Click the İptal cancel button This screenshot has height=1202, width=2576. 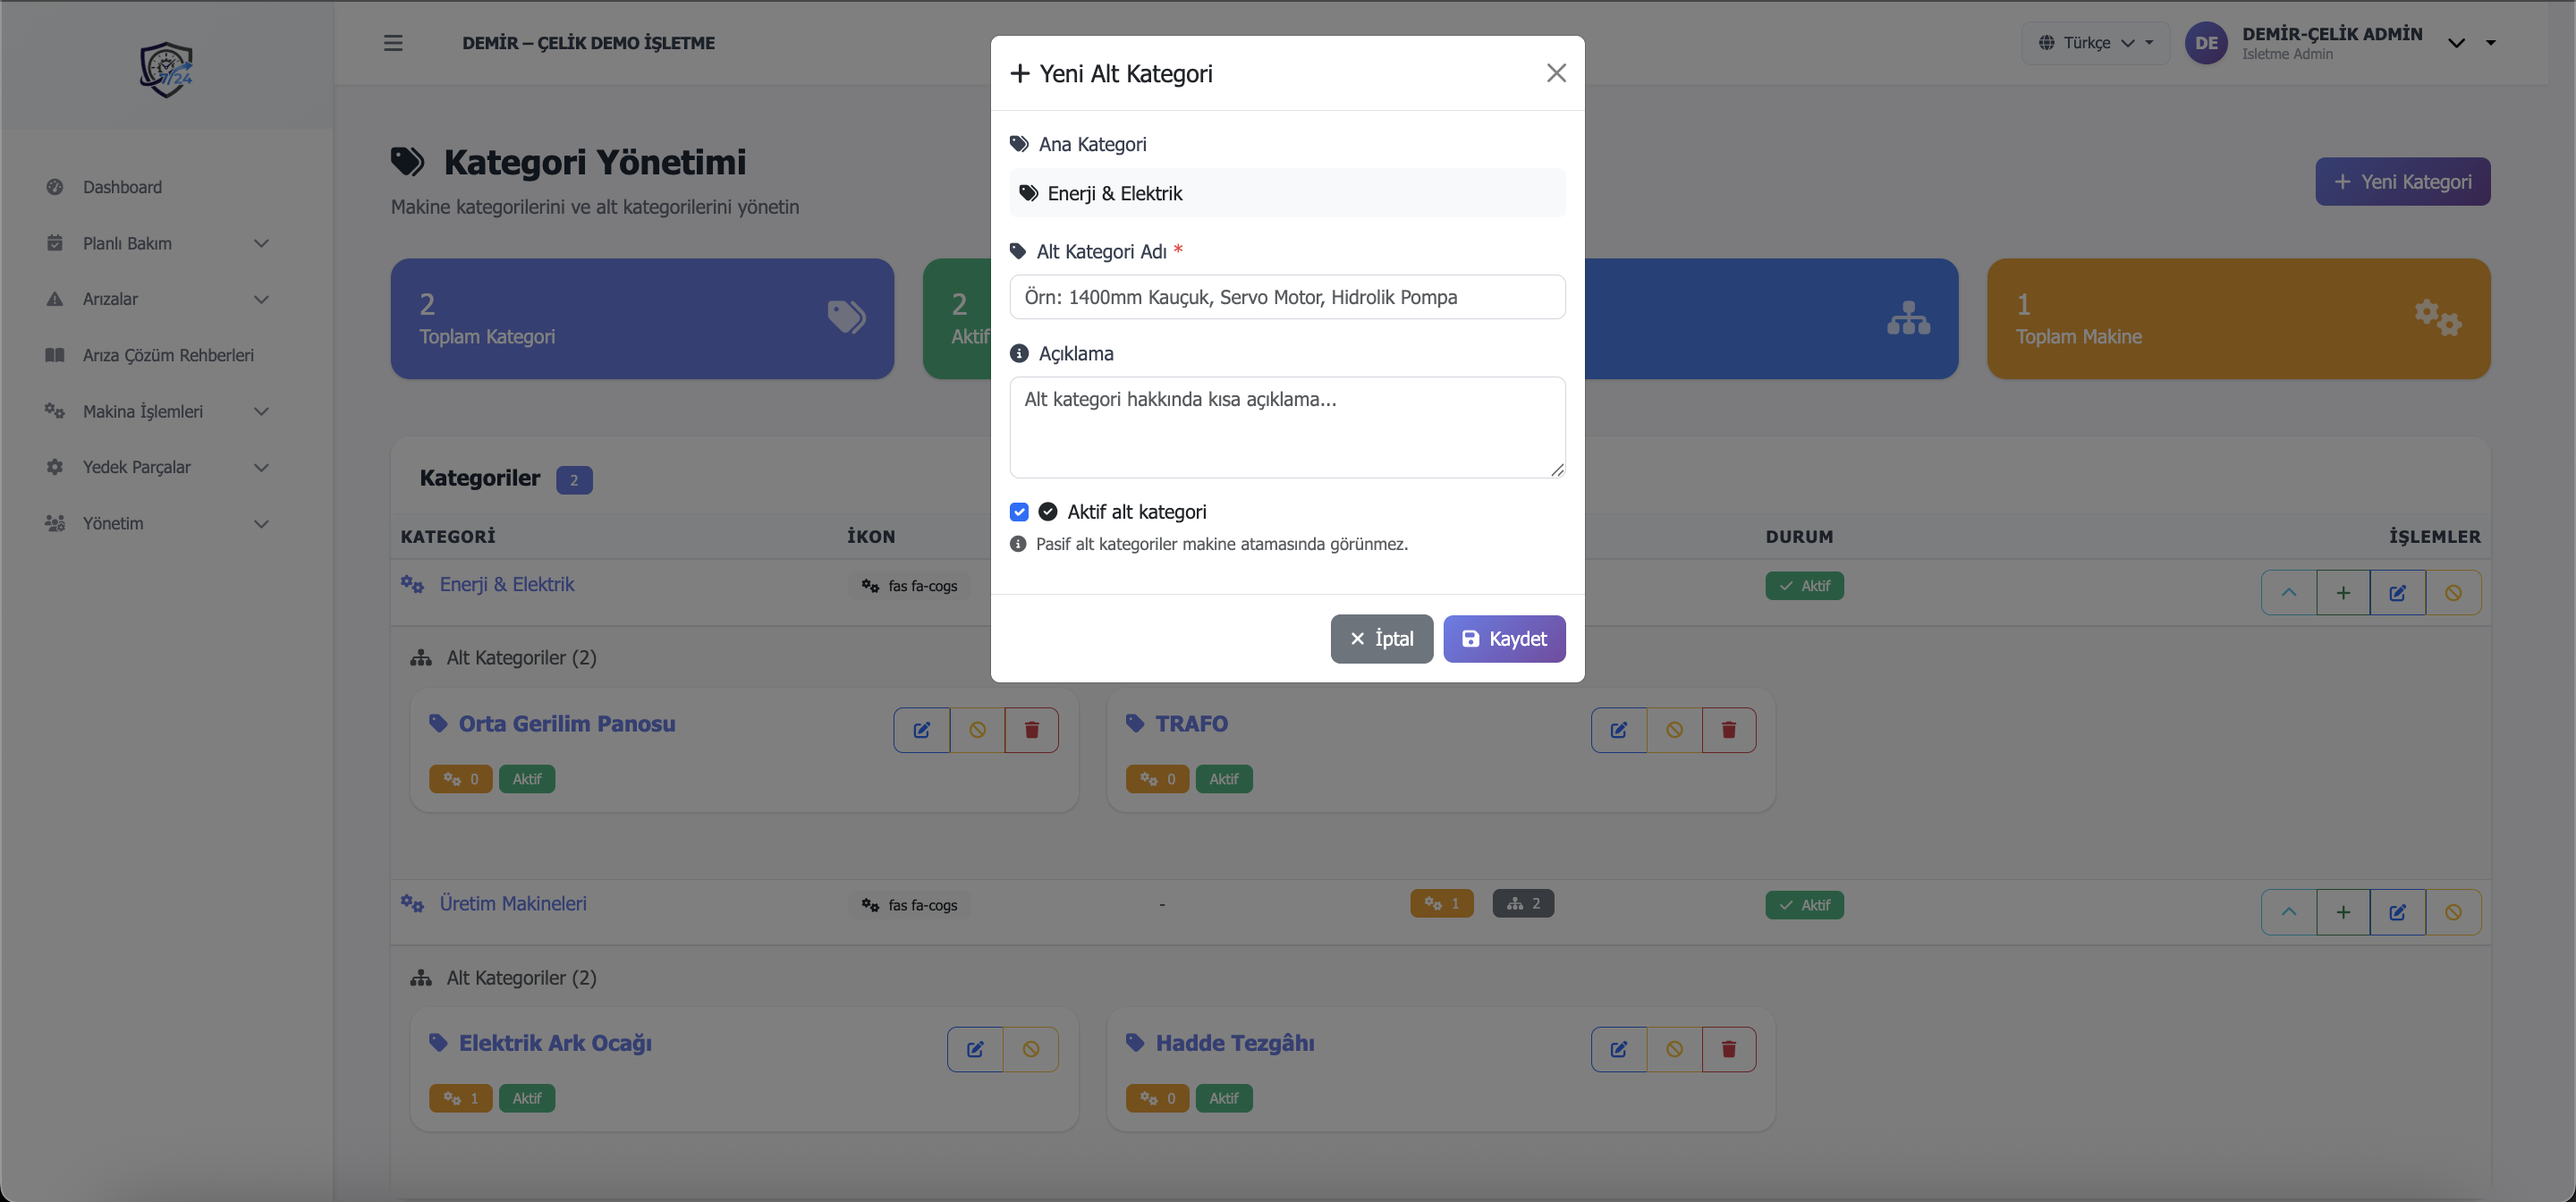[1381, 639]
